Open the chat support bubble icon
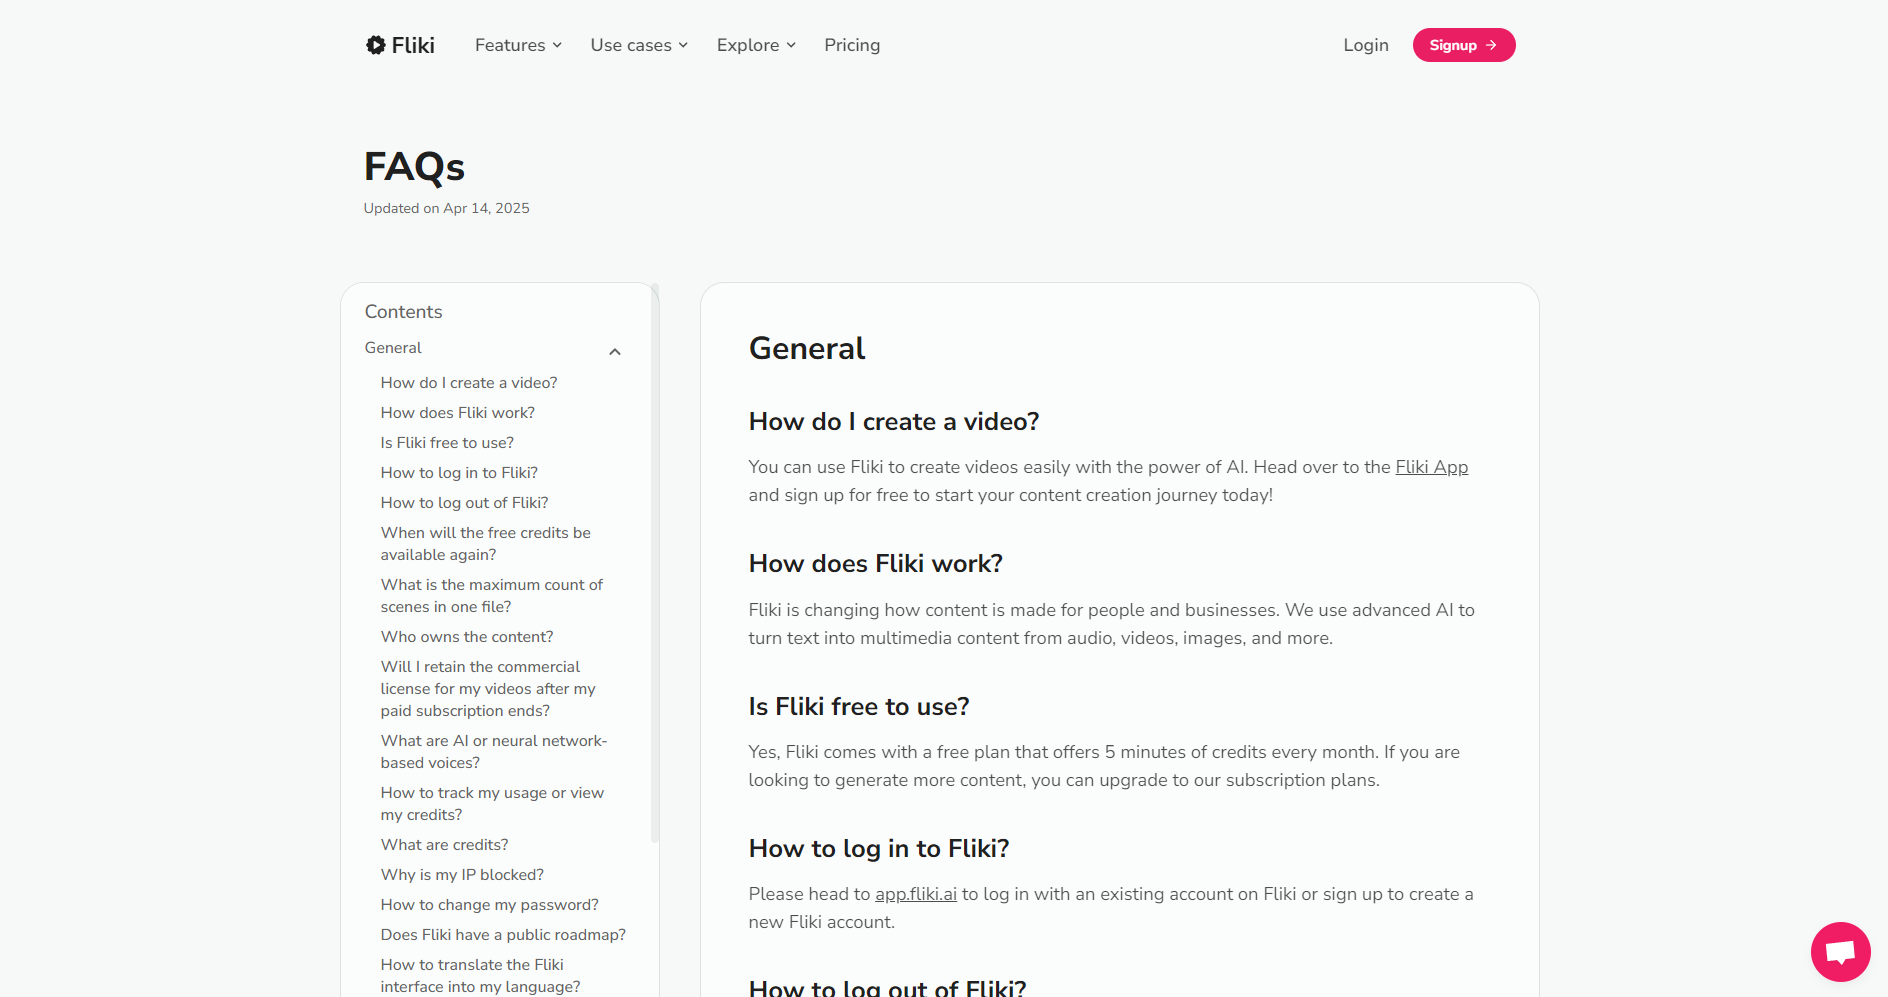The width and height of the screenshot is (1888, 997). pos(1839,951)
